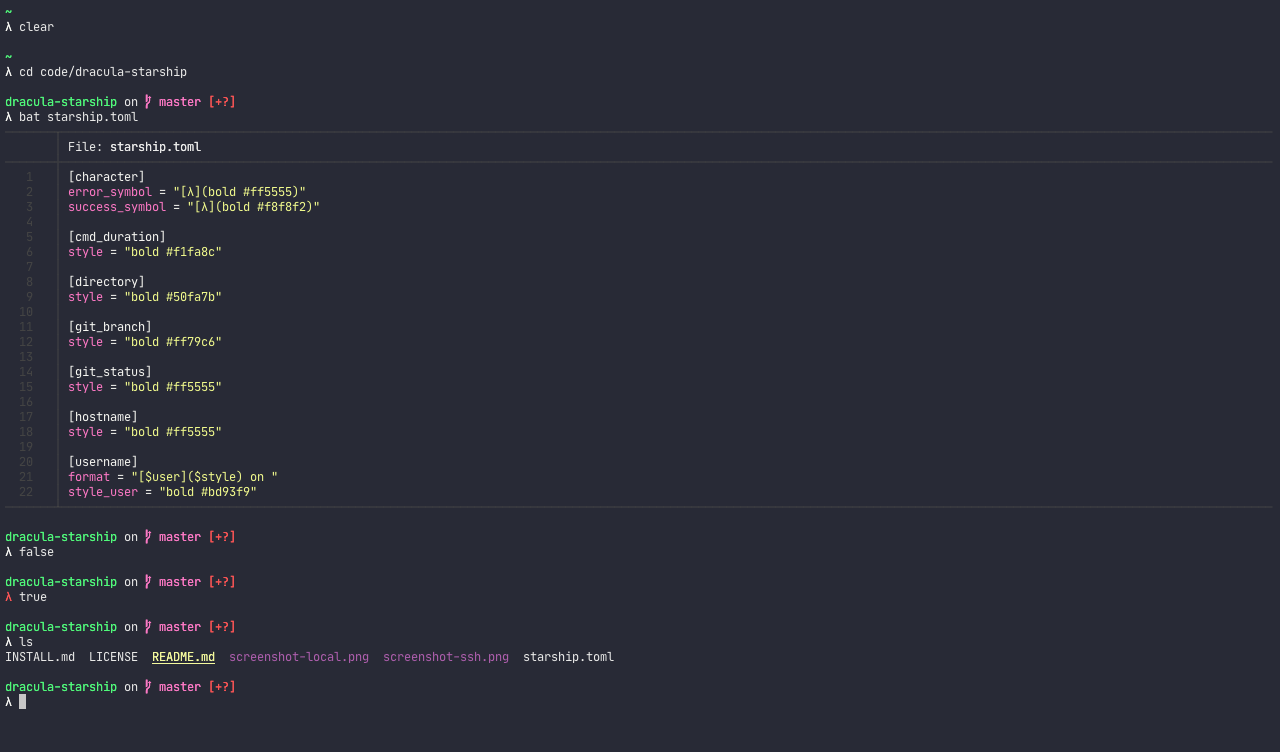Click the lambda prompt before "clear"
Image resolution: width=1280 pixels, height=752 pixels.
click(9, 27)
